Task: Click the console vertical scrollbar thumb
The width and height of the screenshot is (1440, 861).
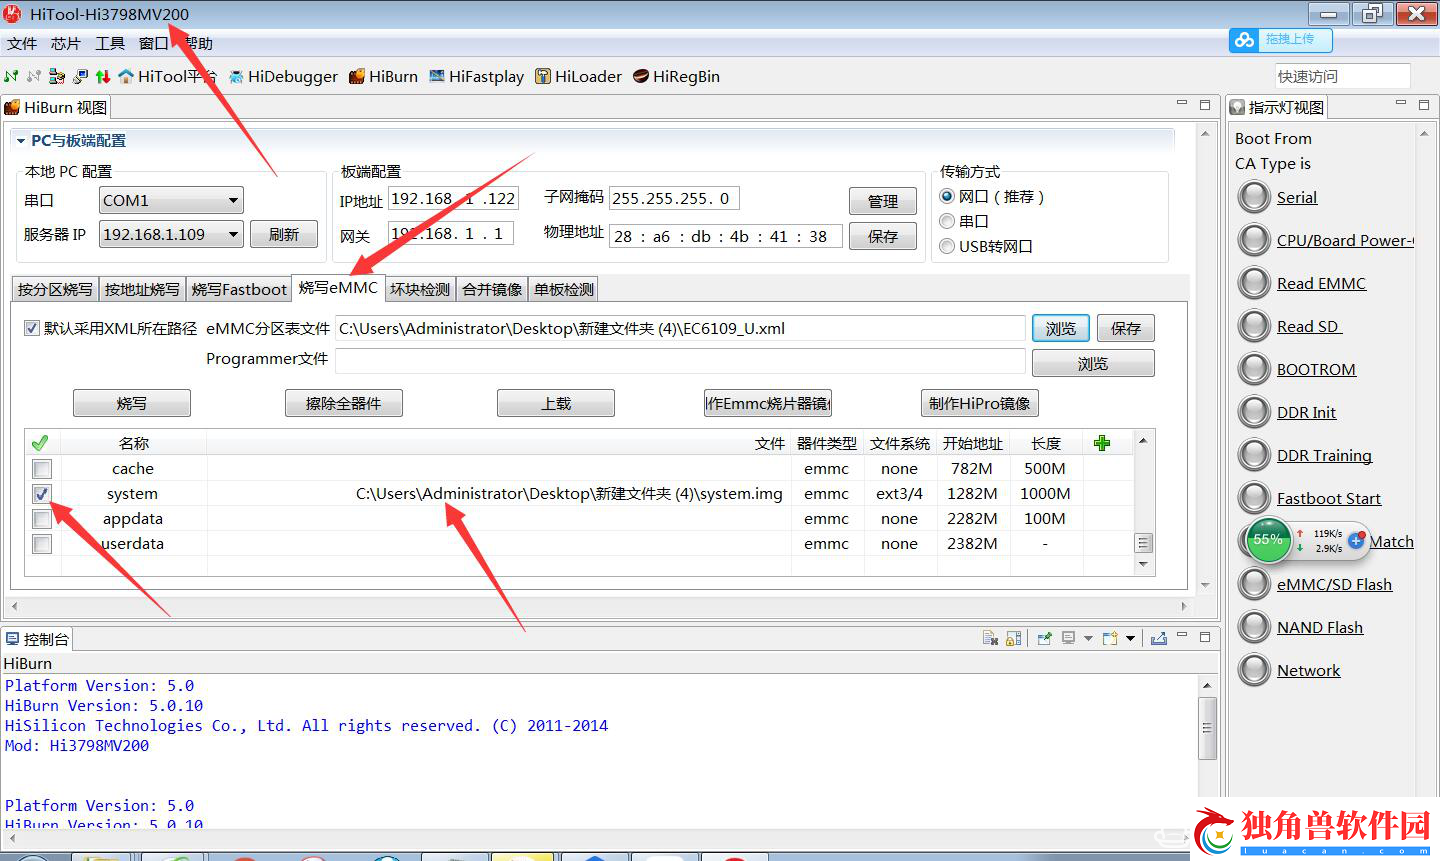Action: point(1207,728)
